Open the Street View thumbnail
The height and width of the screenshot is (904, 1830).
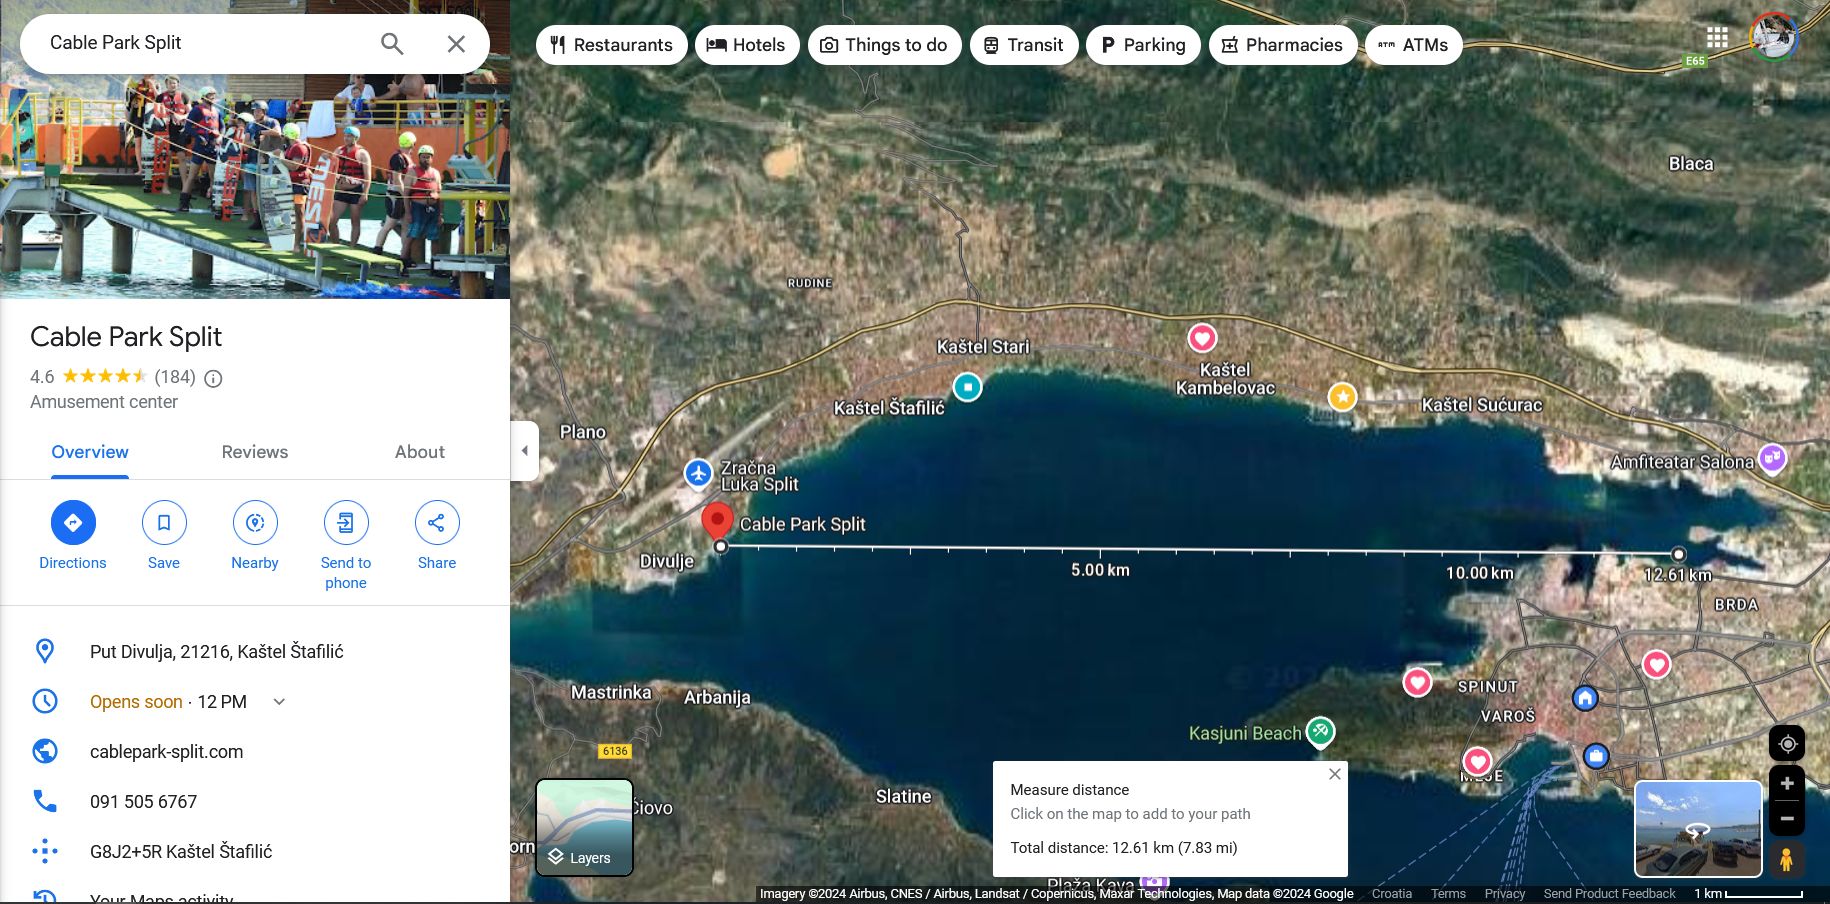(1697, 829)
